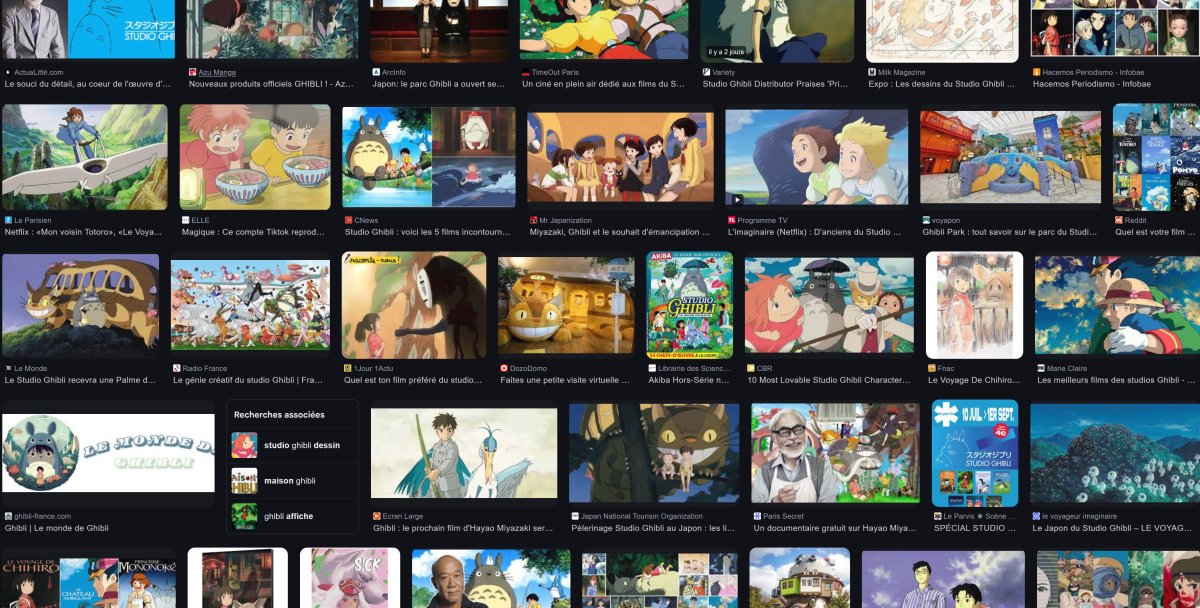This screenshot has height=608, width=1200.
Task: Click the Reddit favicon icon
Action: pos(1119,220)
